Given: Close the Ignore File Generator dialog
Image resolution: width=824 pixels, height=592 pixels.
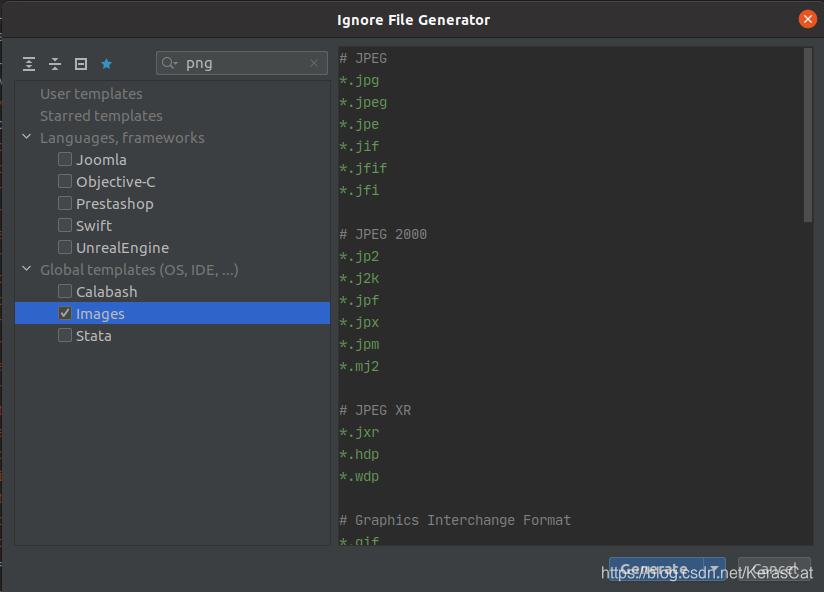Looking at the screenshot, I should click(807, 19).
